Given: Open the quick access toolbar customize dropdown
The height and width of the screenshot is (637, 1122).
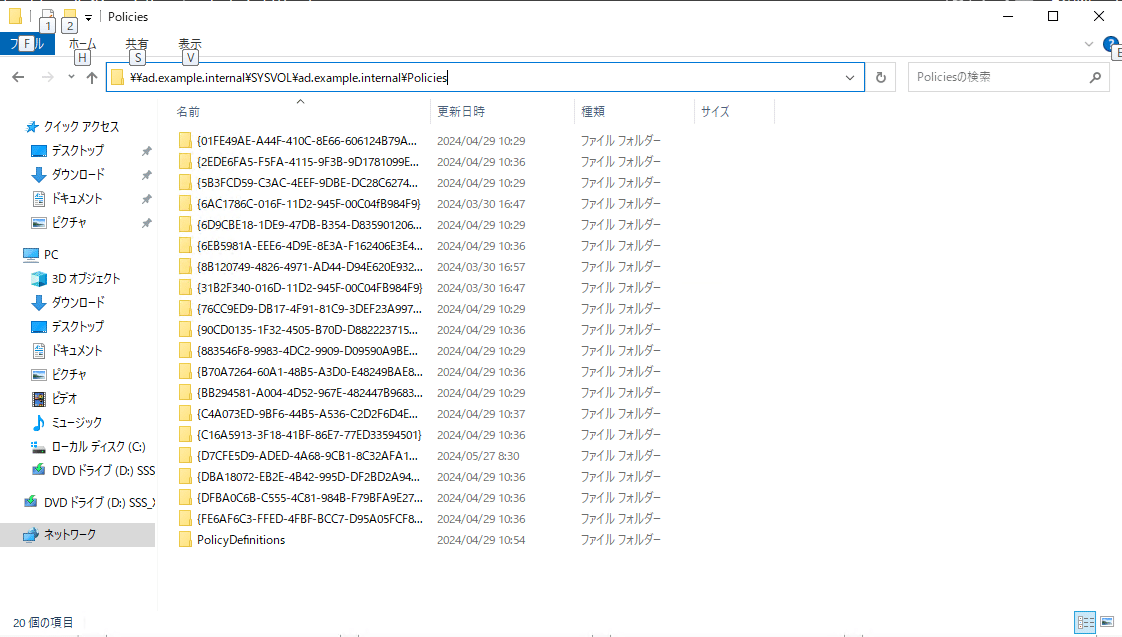Looking at the screenshot, I should click(86, 16).
